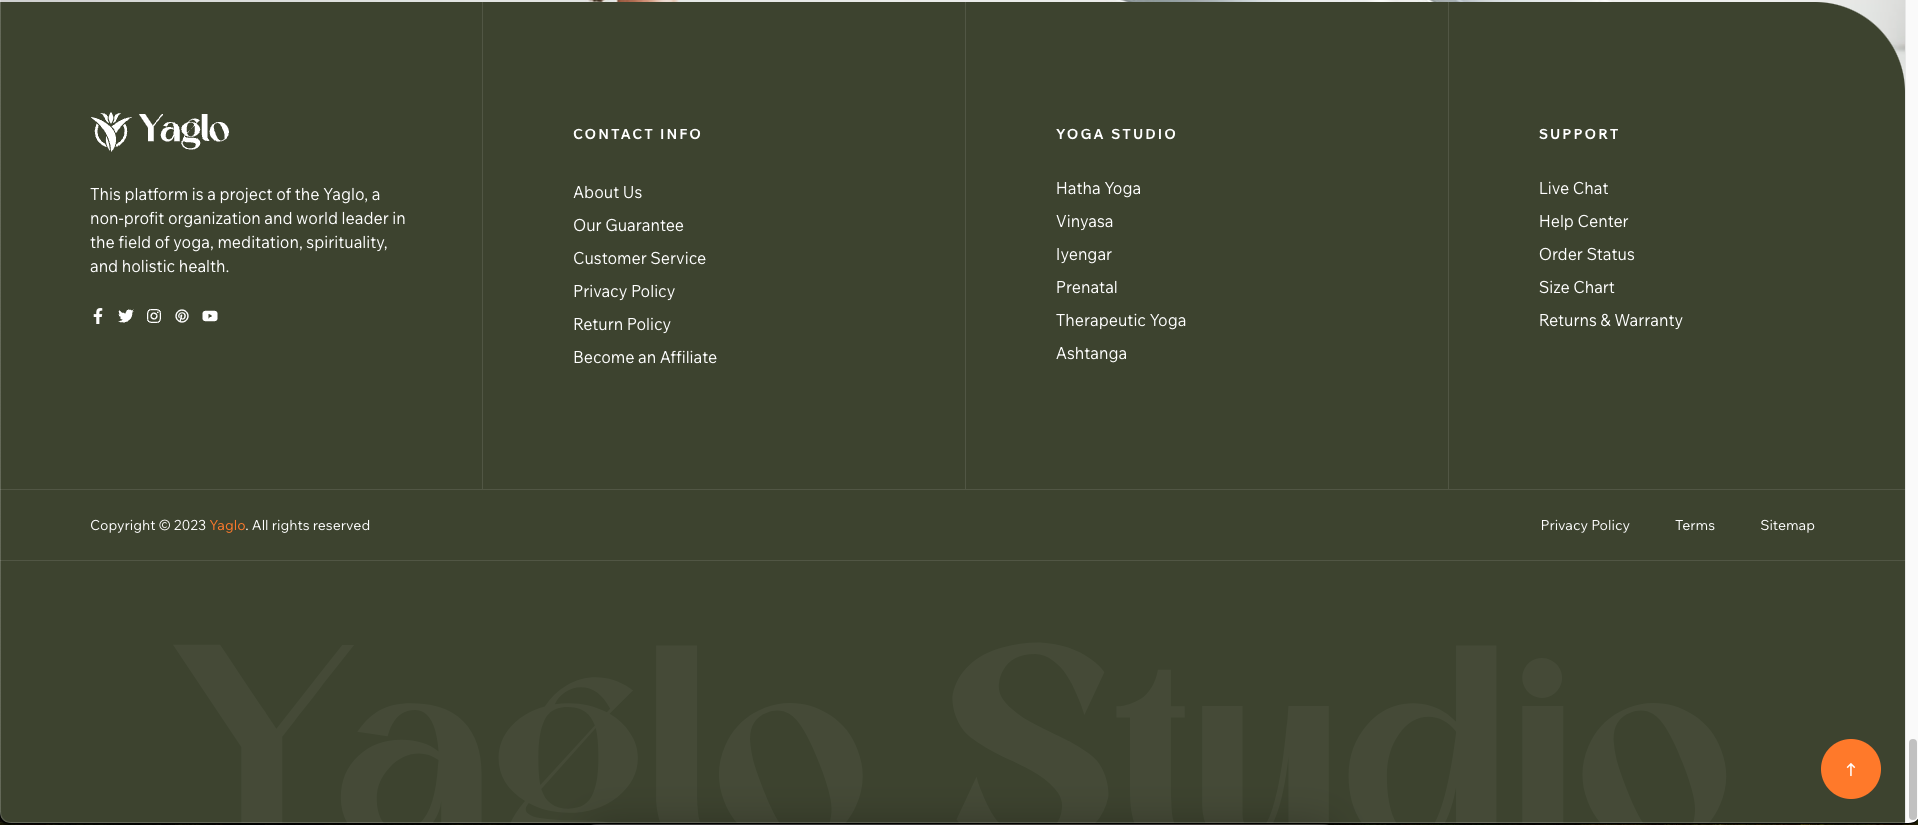The width and height of the screenshot is (1918, 825).
Task: Choose Therapeutic Yoga in Yoga Studio
Action: [1120, 320]
